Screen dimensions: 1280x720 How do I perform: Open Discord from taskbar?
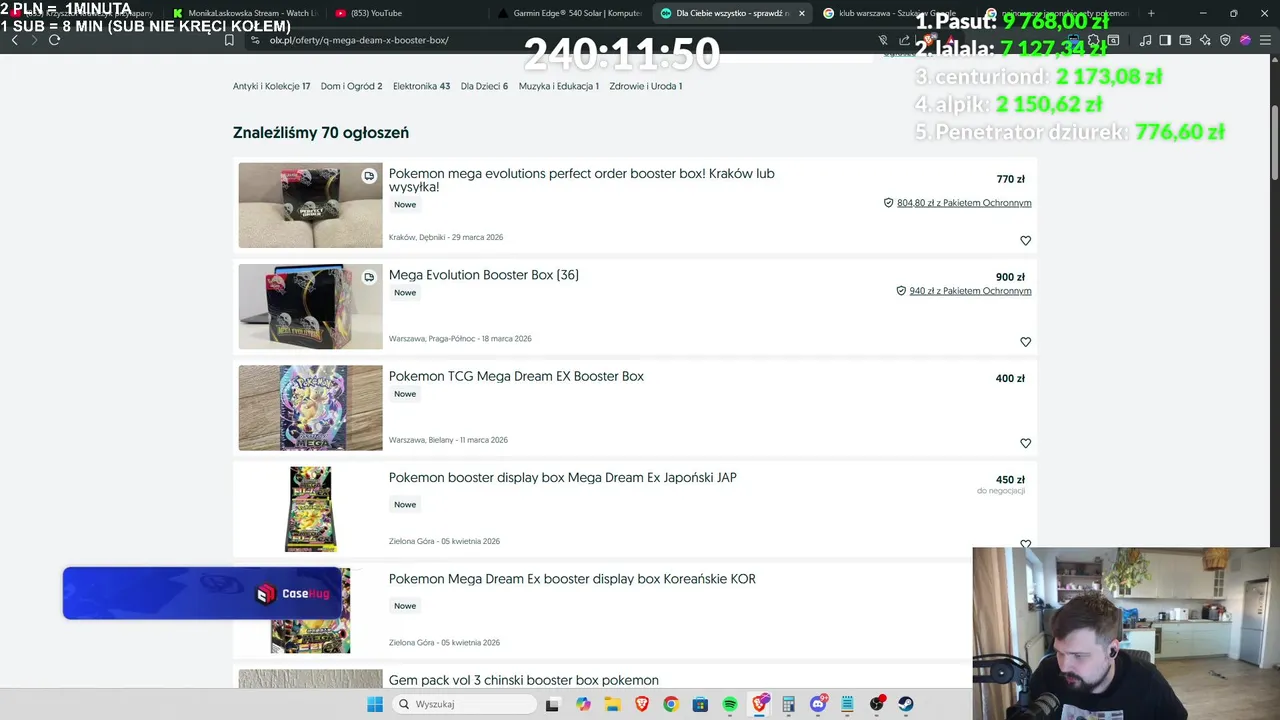[818, 704]
